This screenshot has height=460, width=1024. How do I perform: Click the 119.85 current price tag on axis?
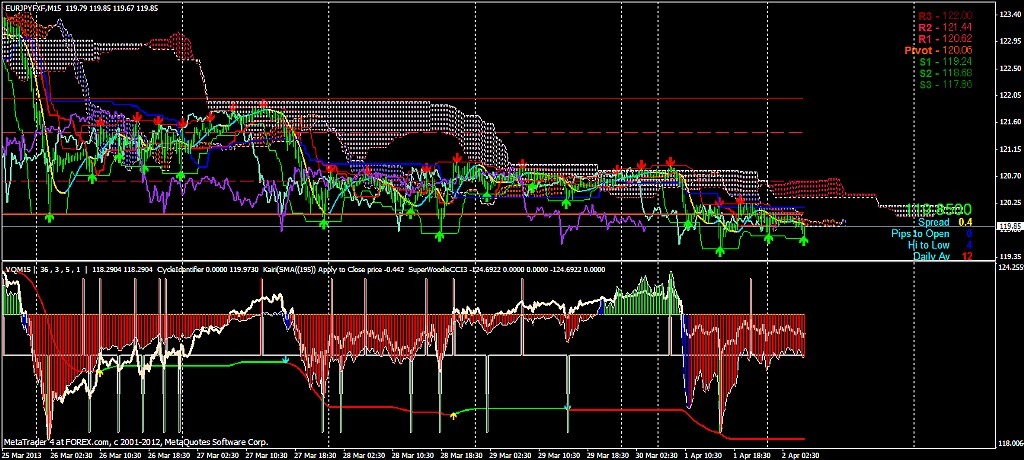pos(1010,227)
